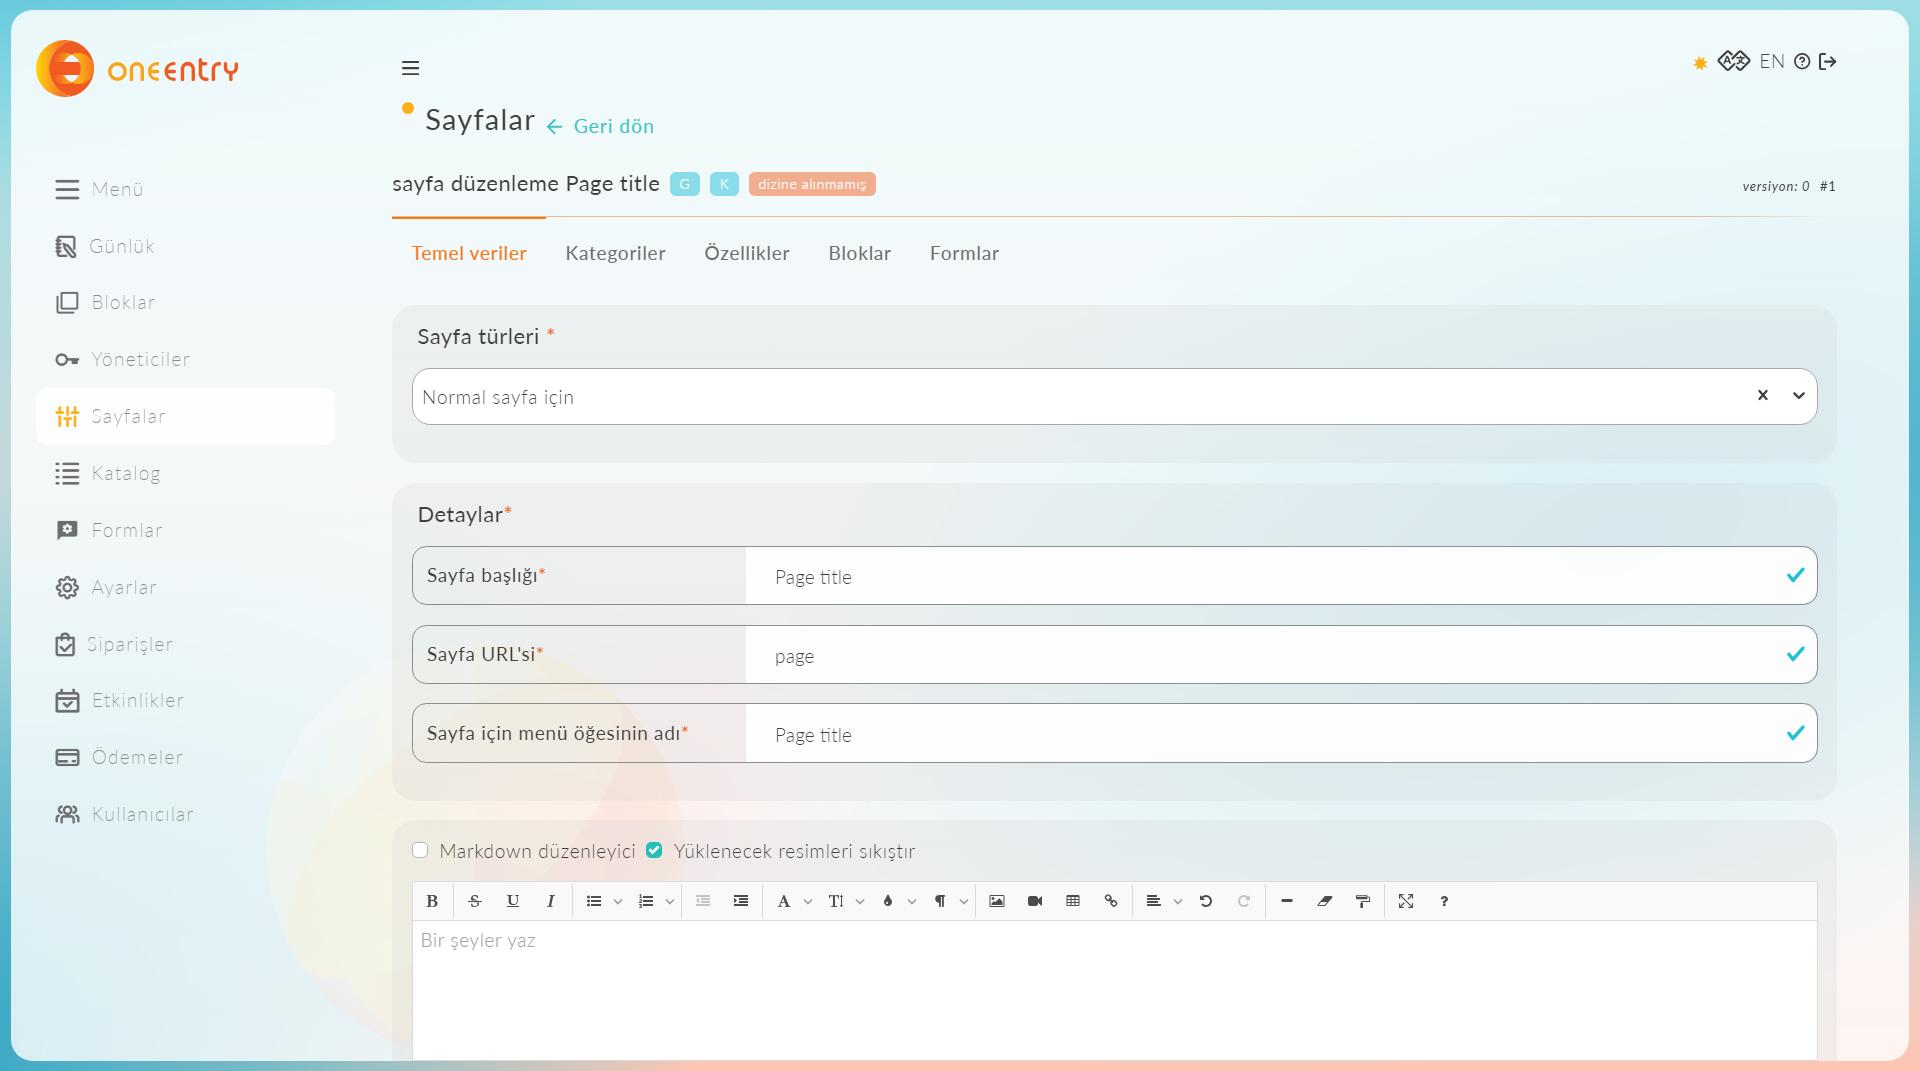Insert an unordered bullet list
Image resolution: width=1920 pixels, height=1071 pixels.
(594, 901)
